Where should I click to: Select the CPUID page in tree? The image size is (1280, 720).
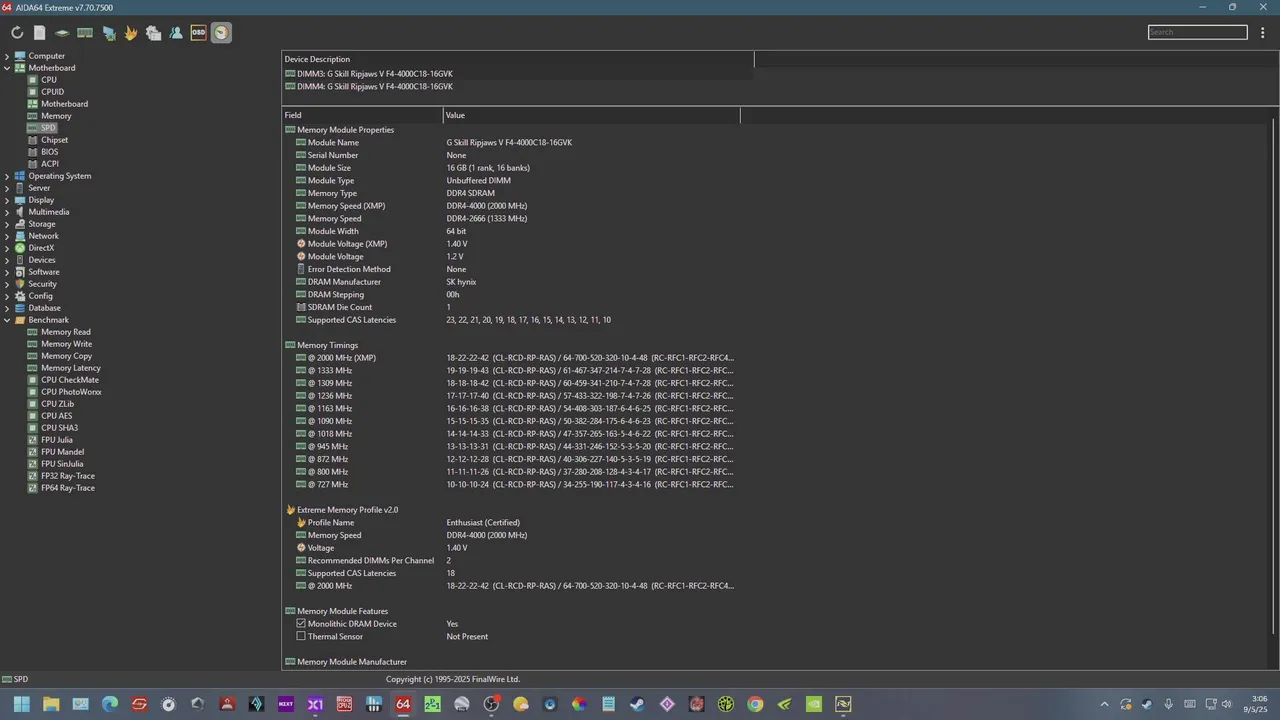pos(52,92)
